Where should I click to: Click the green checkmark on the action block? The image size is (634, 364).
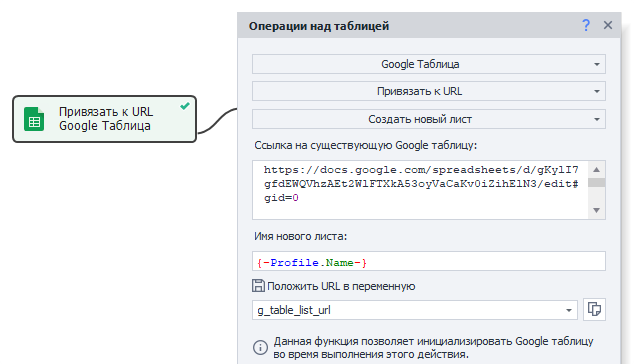pyautogui.click(x=185, y=106)
